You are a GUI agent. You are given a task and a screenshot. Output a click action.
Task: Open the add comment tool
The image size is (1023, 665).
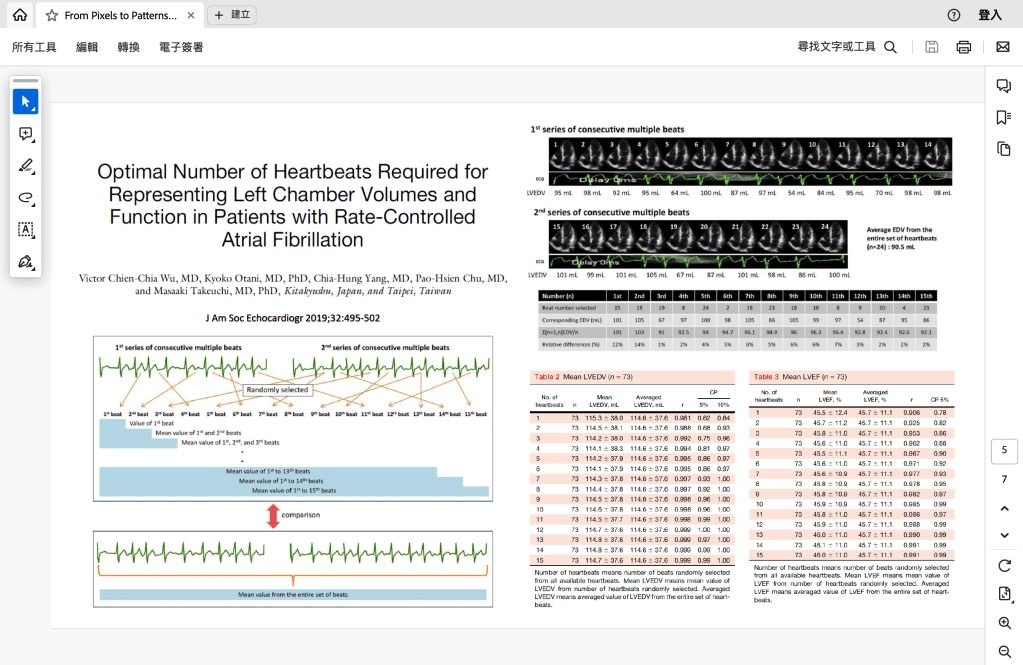click(x=25, y=134)
